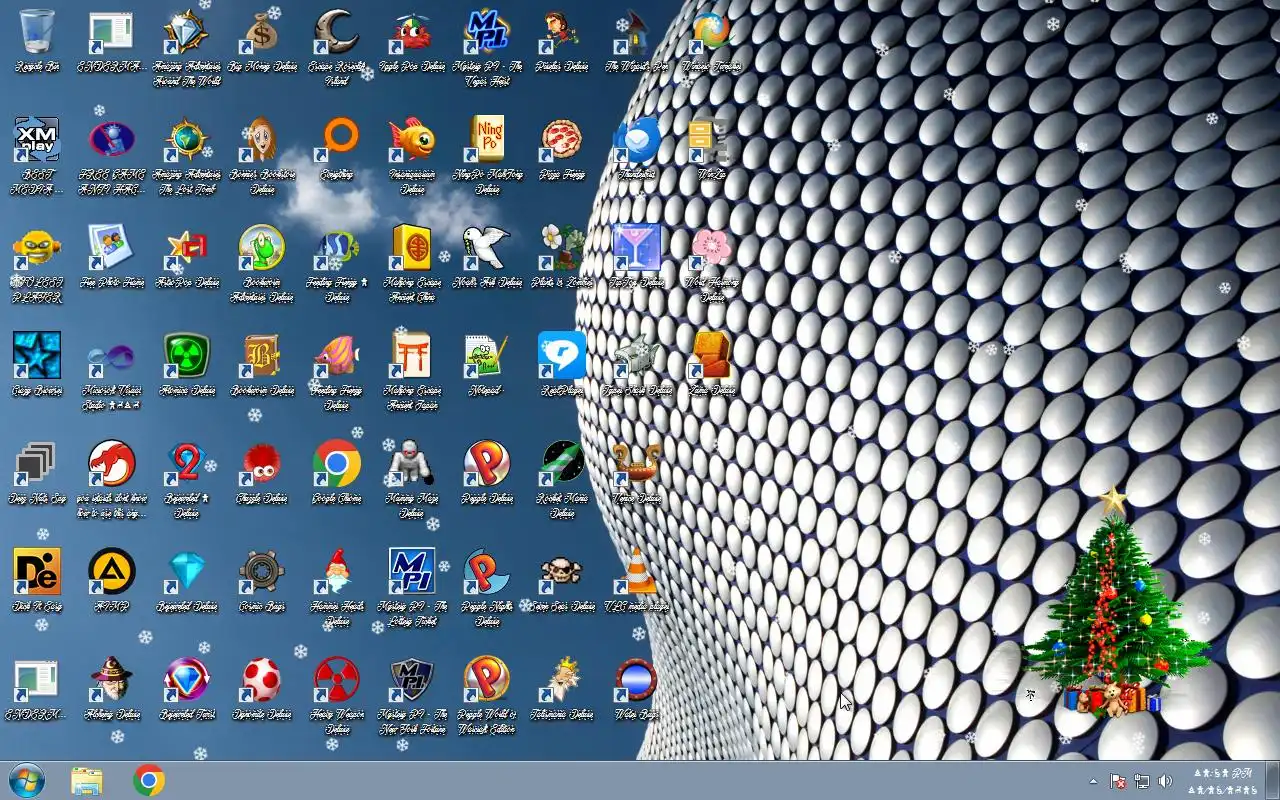Launch Astro Pop Deluxe star icon

click(187, 248)
